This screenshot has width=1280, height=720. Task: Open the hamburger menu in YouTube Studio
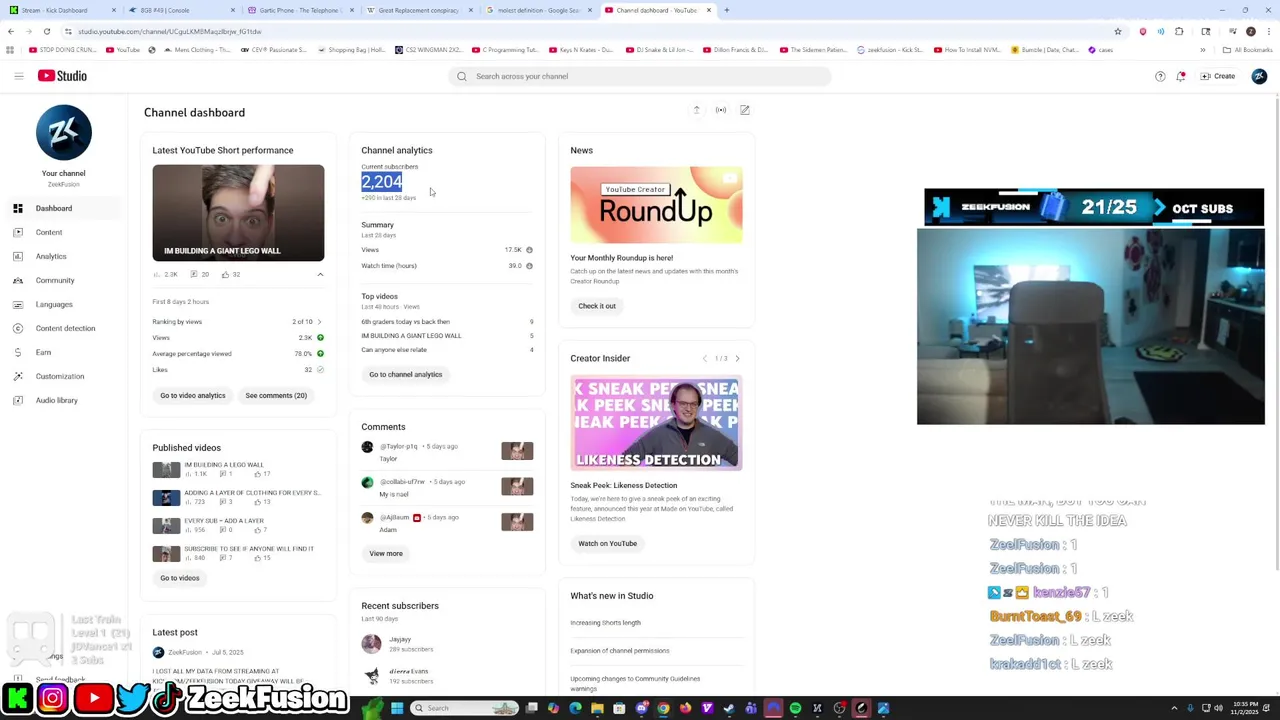point(18,76)
